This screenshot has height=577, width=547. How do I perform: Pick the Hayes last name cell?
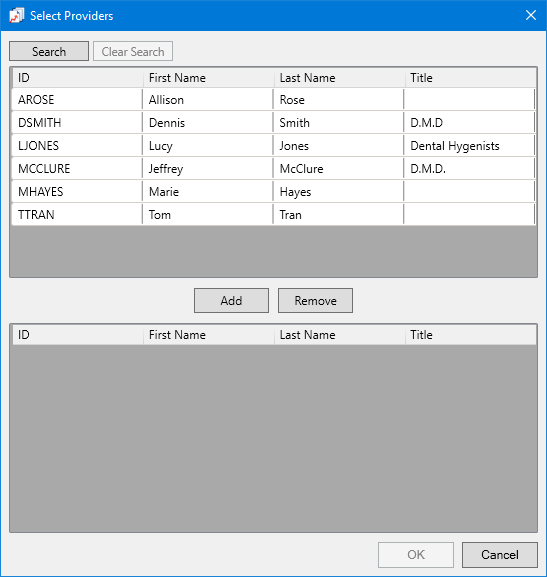click(338, 192)
